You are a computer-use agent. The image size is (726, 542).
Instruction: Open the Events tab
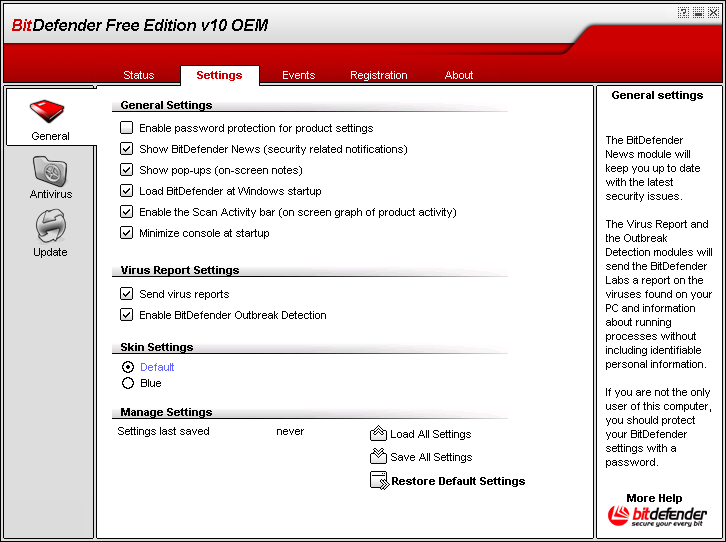[x=299, y=75]
